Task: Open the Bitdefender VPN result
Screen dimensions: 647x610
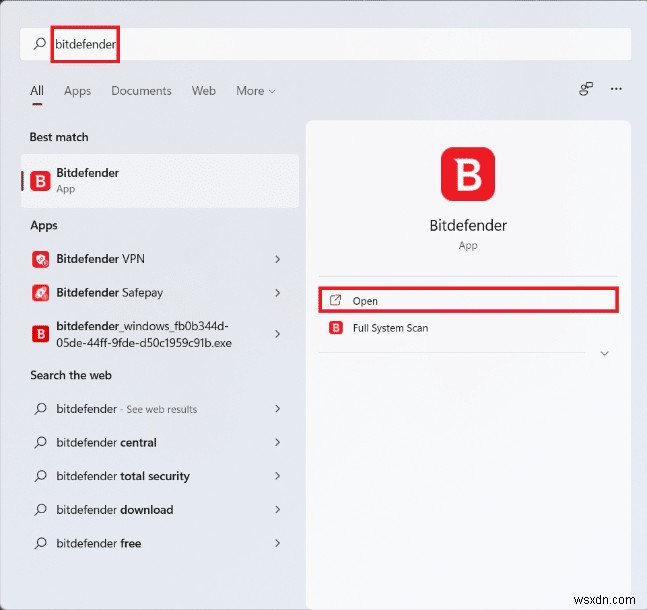Action: tap(160, 259)
